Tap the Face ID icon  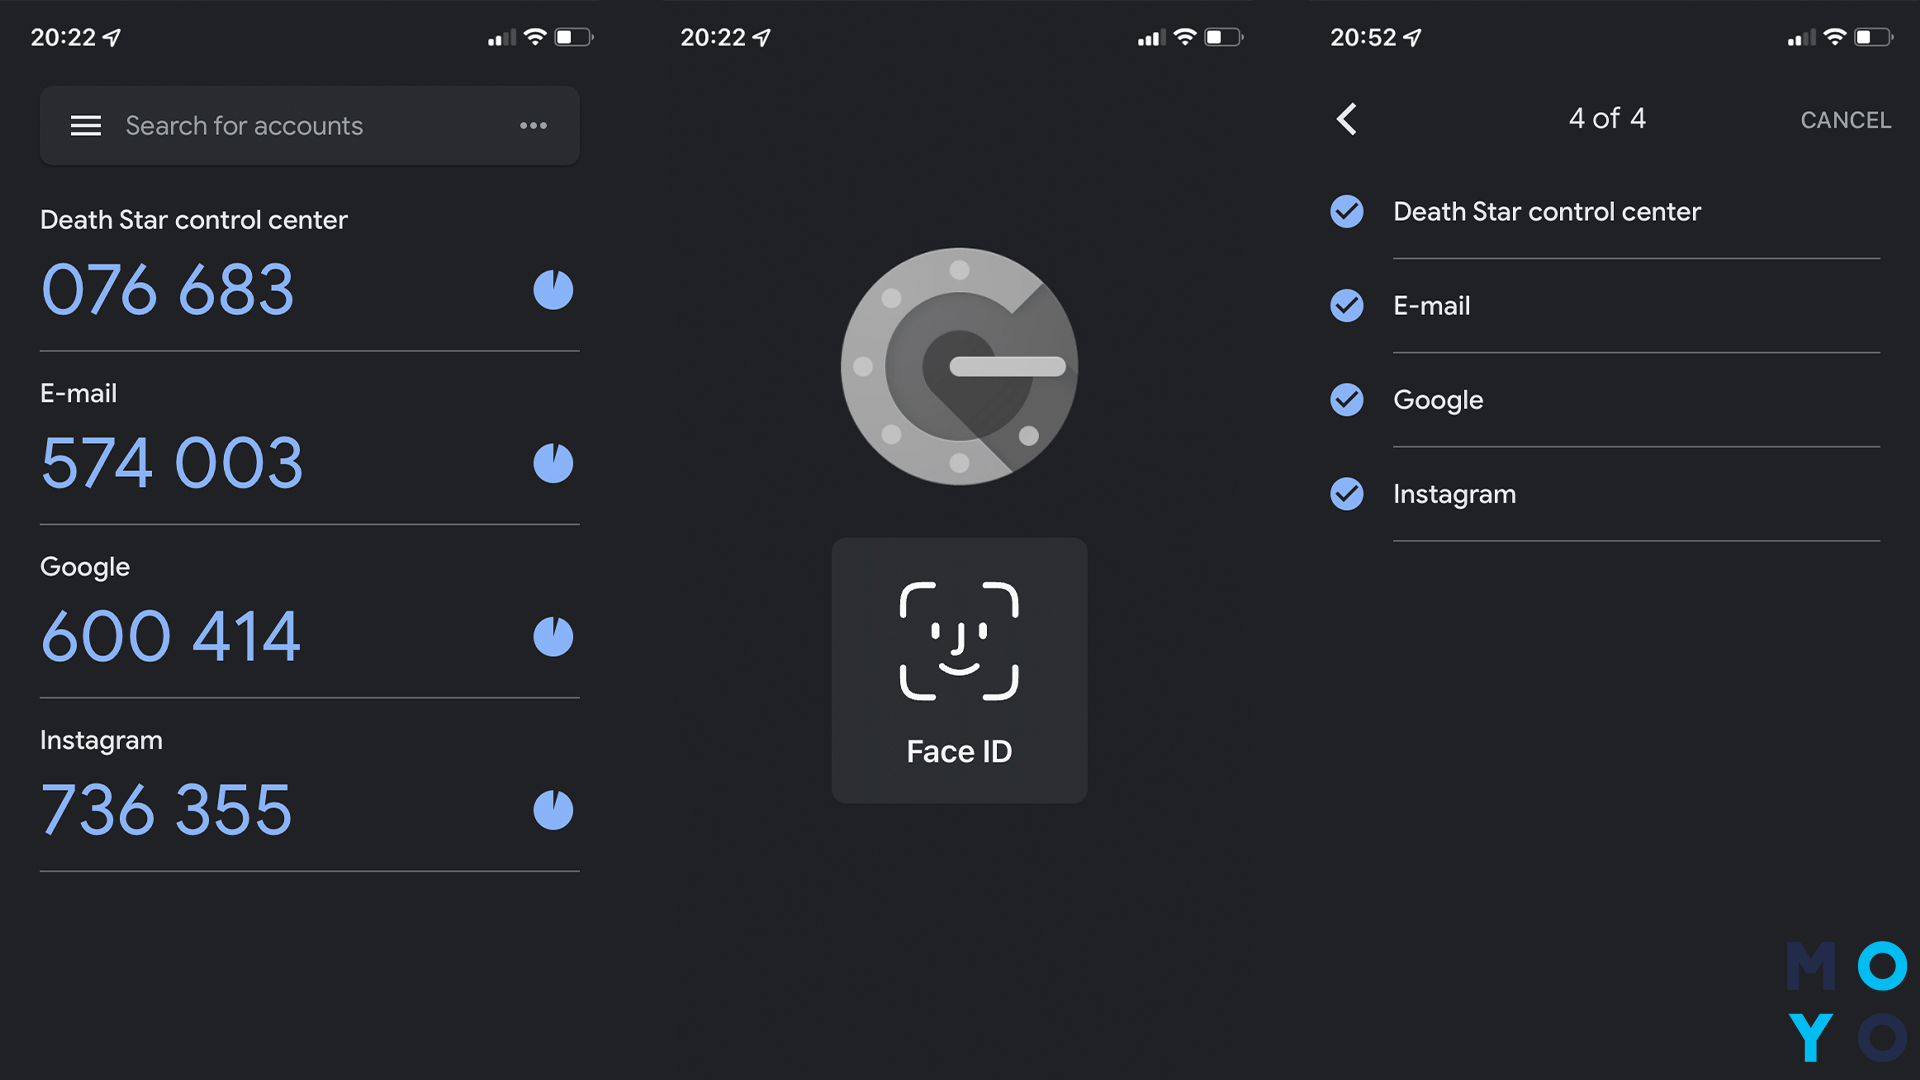point(958,640)
